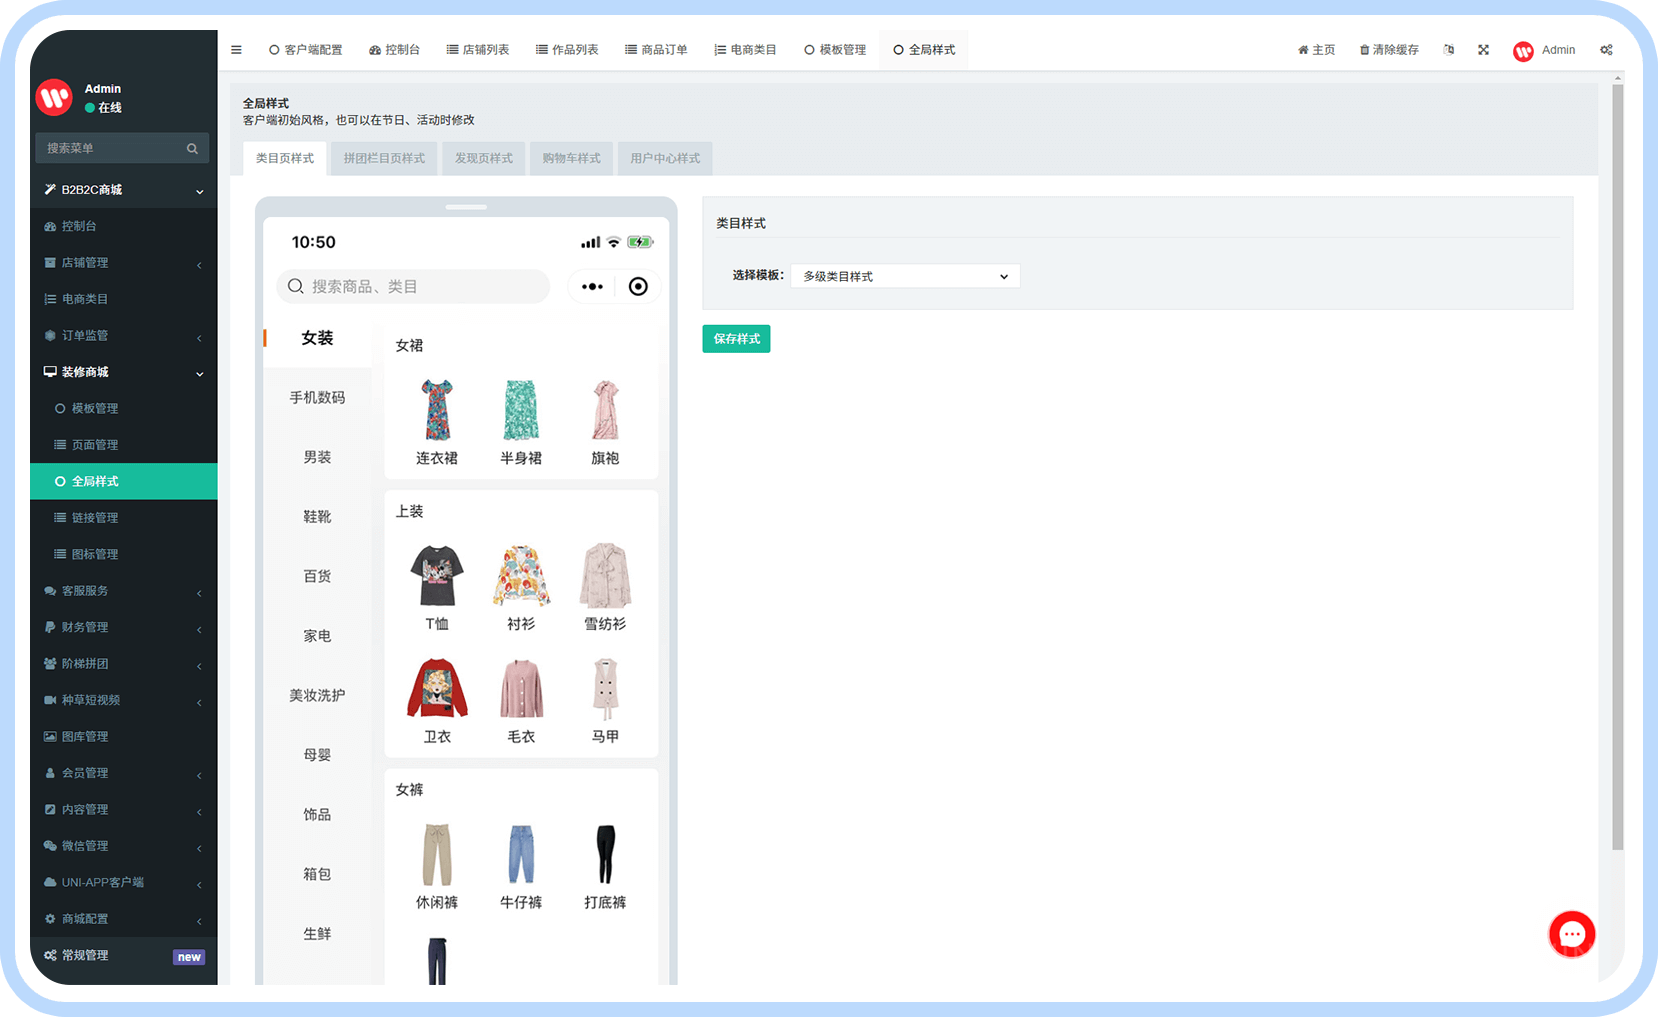
Task: Click 清除缓存 to clear the cache
Action: click(x=1389, y=50)
